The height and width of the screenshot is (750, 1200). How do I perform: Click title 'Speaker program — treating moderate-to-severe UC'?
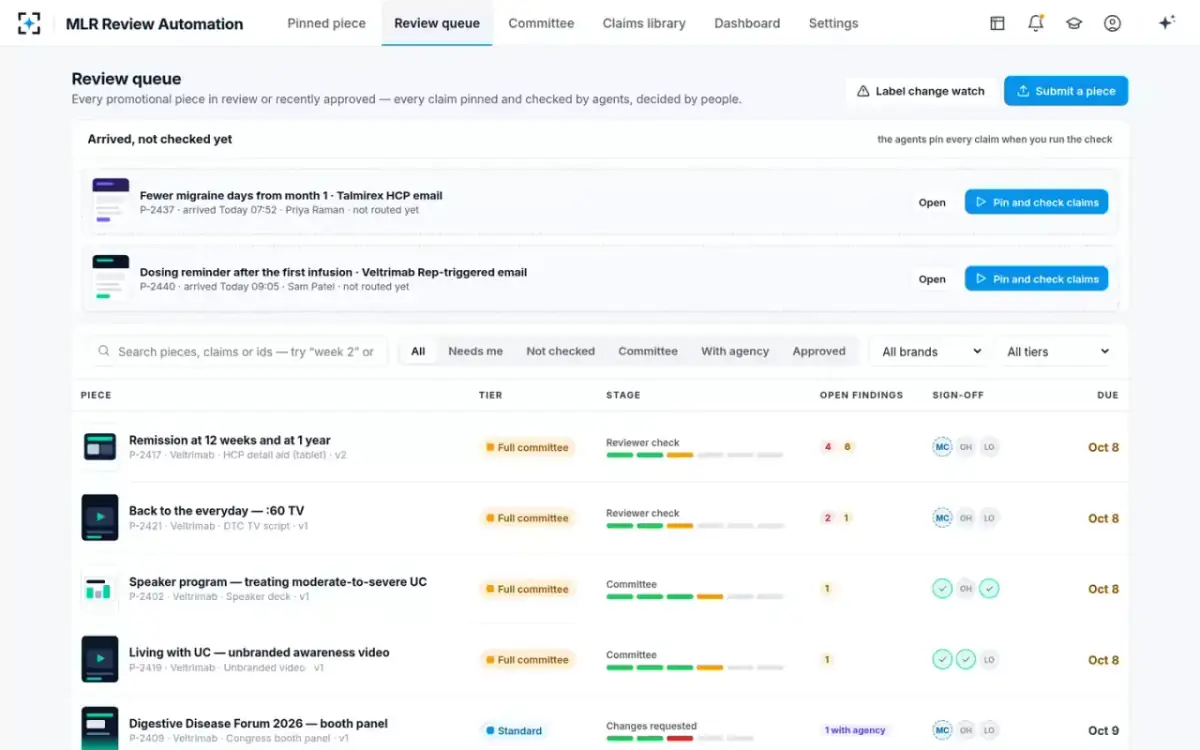click(x=278, y=582)
